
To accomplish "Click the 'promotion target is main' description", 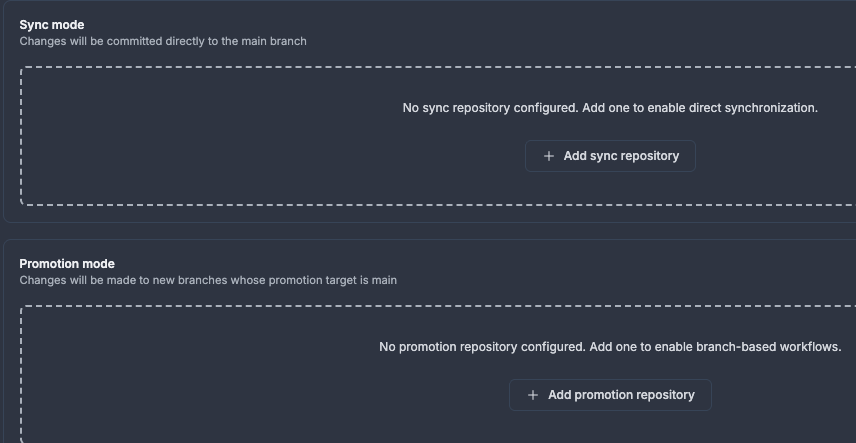I will (330, 280).
